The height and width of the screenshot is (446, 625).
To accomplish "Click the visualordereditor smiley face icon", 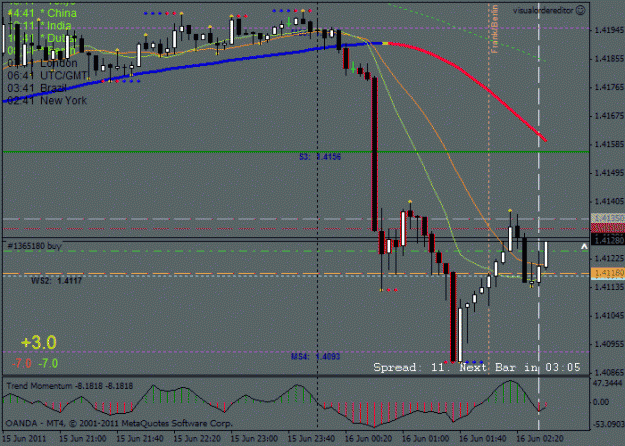I will (x=581, y=10).
